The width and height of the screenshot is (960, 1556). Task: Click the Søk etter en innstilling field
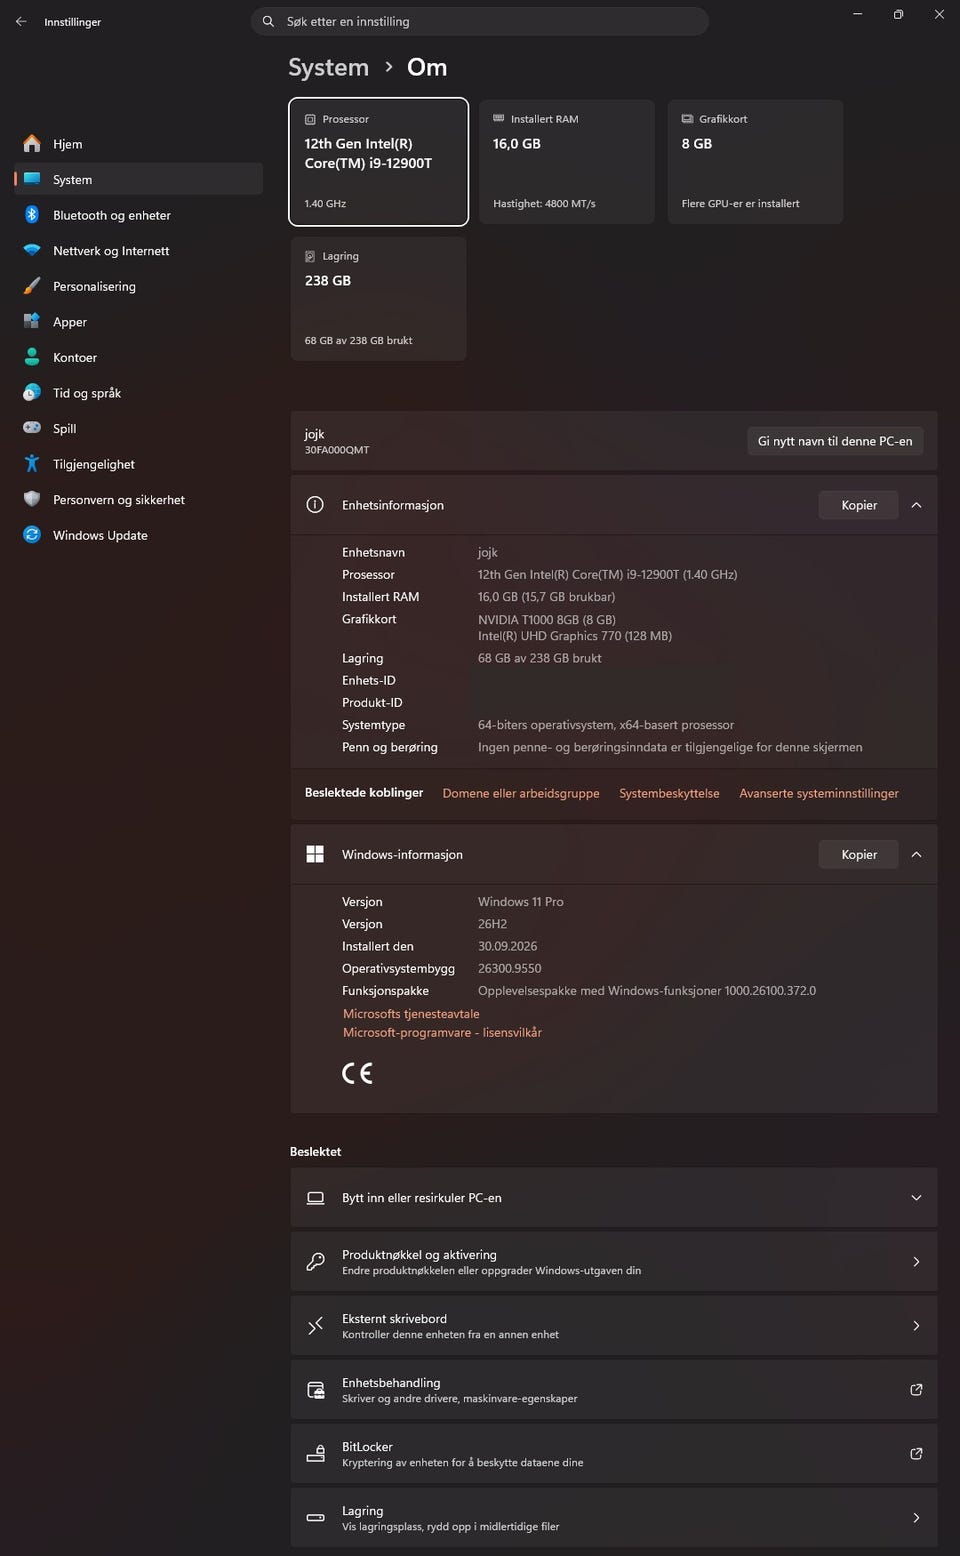point(480,21)
